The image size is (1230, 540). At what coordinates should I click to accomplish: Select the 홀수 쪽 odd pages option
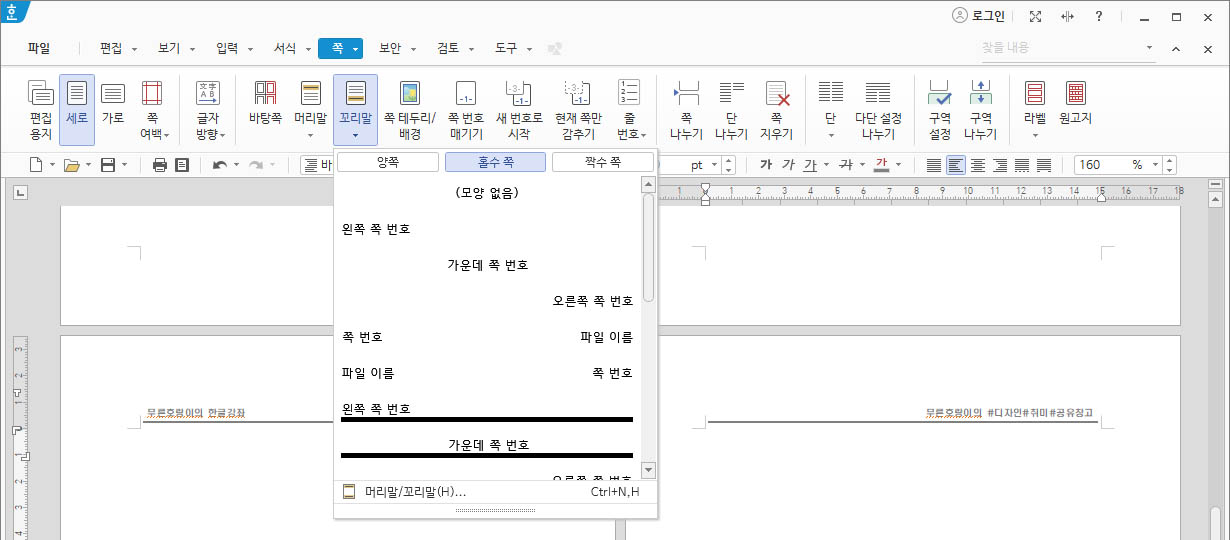click(x=495, y=162)
